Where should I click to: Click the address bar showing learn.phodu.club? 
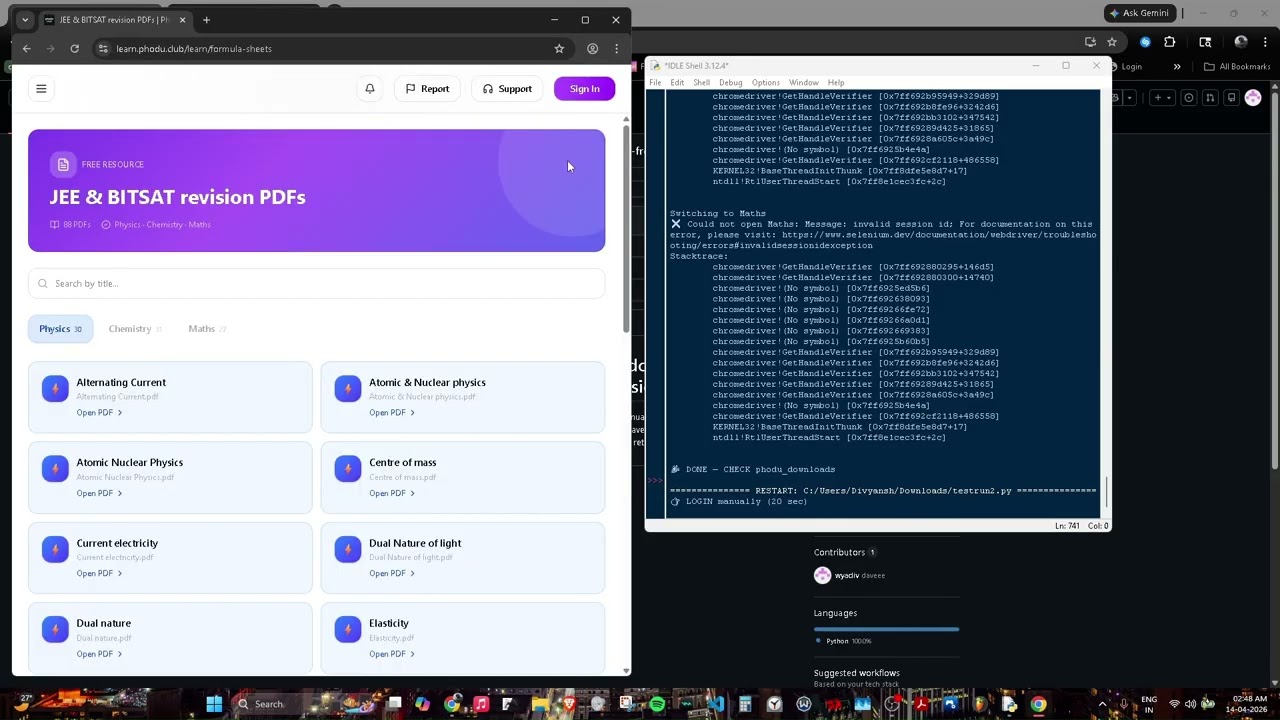coord(330,48)
